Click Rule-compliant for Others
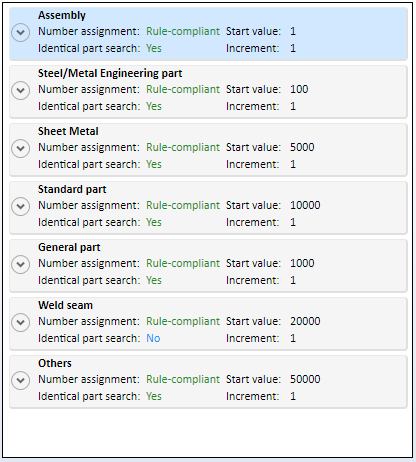Image resolution: width=416 pixels, height=462 pixels. tap(183, 379)
